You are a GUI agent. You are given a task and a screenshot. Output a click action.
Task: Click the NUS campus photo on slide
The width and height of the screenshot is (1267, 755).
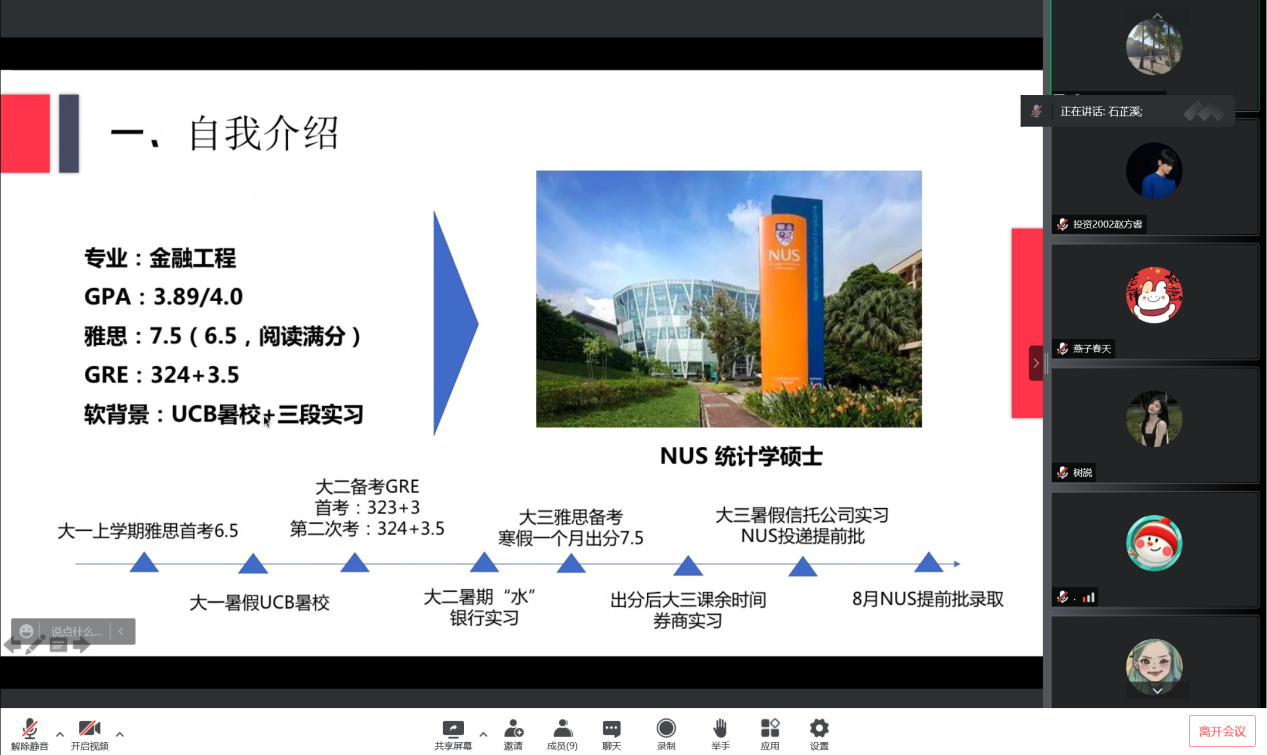point(729,299)
